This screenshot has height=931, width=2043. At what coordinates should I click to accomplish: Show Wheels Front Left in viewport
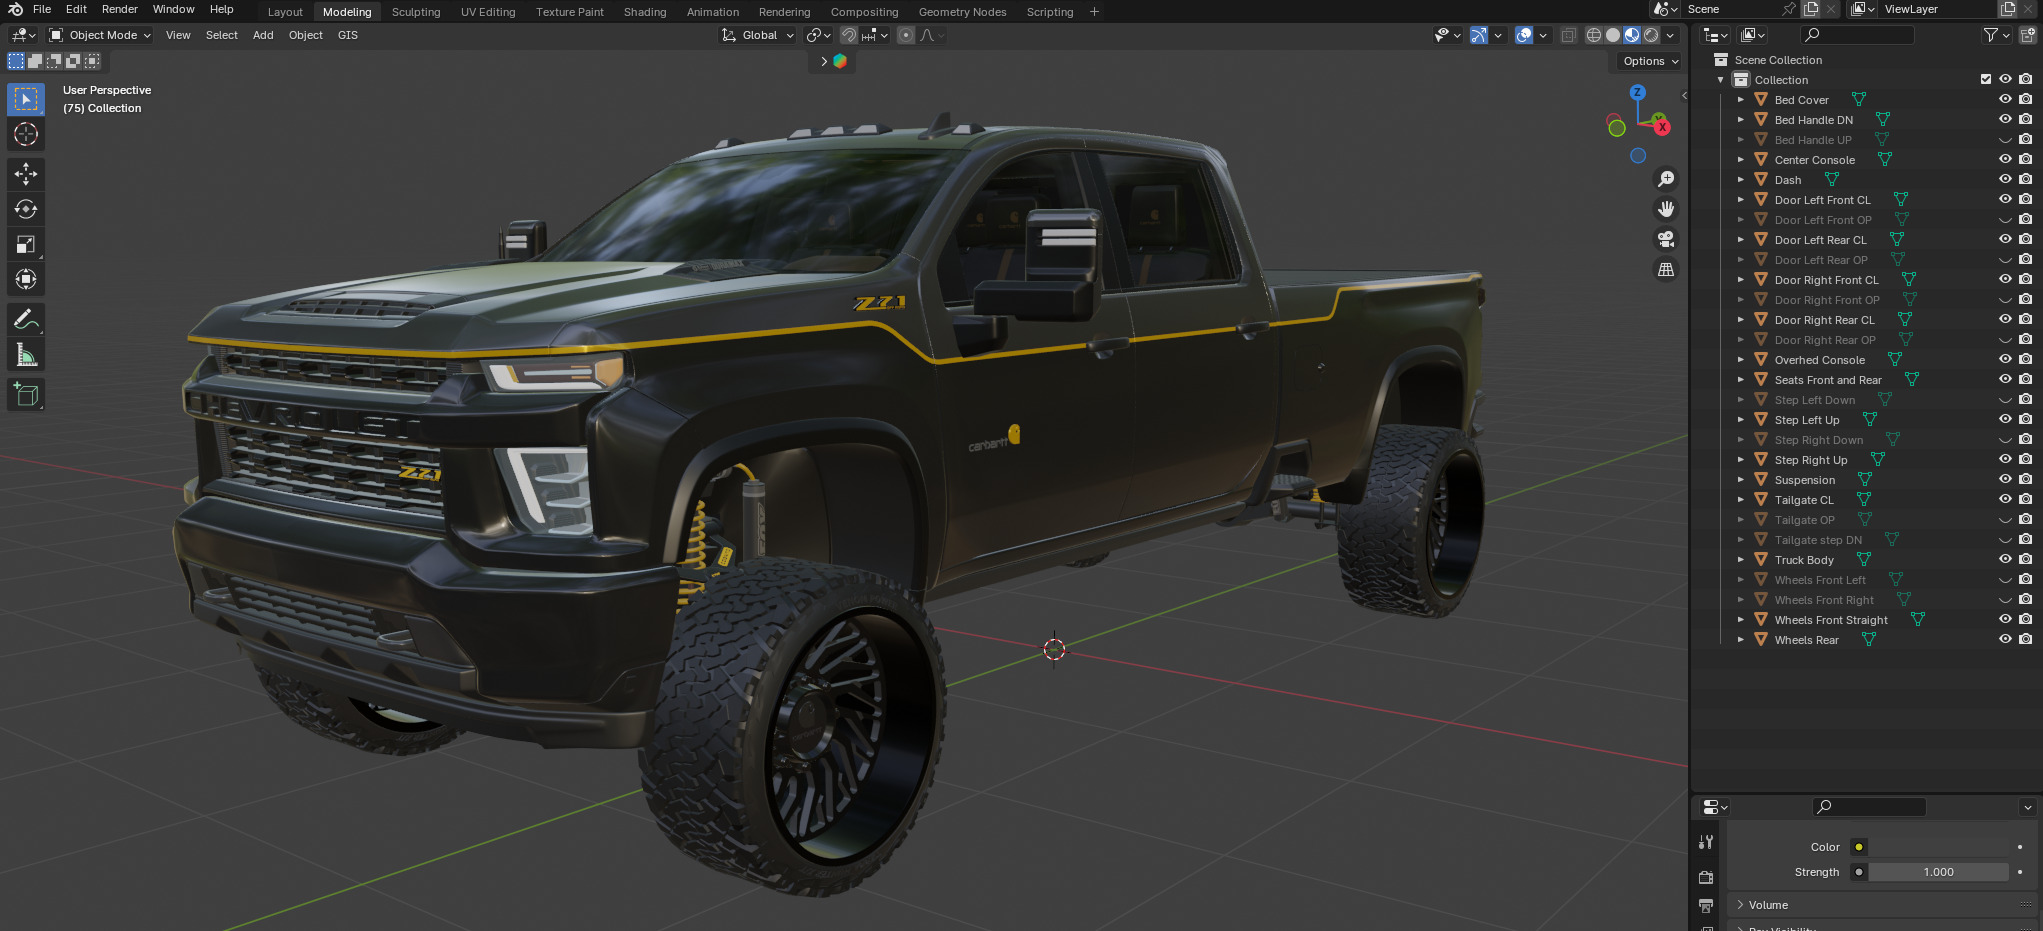tap(2005, 580)
